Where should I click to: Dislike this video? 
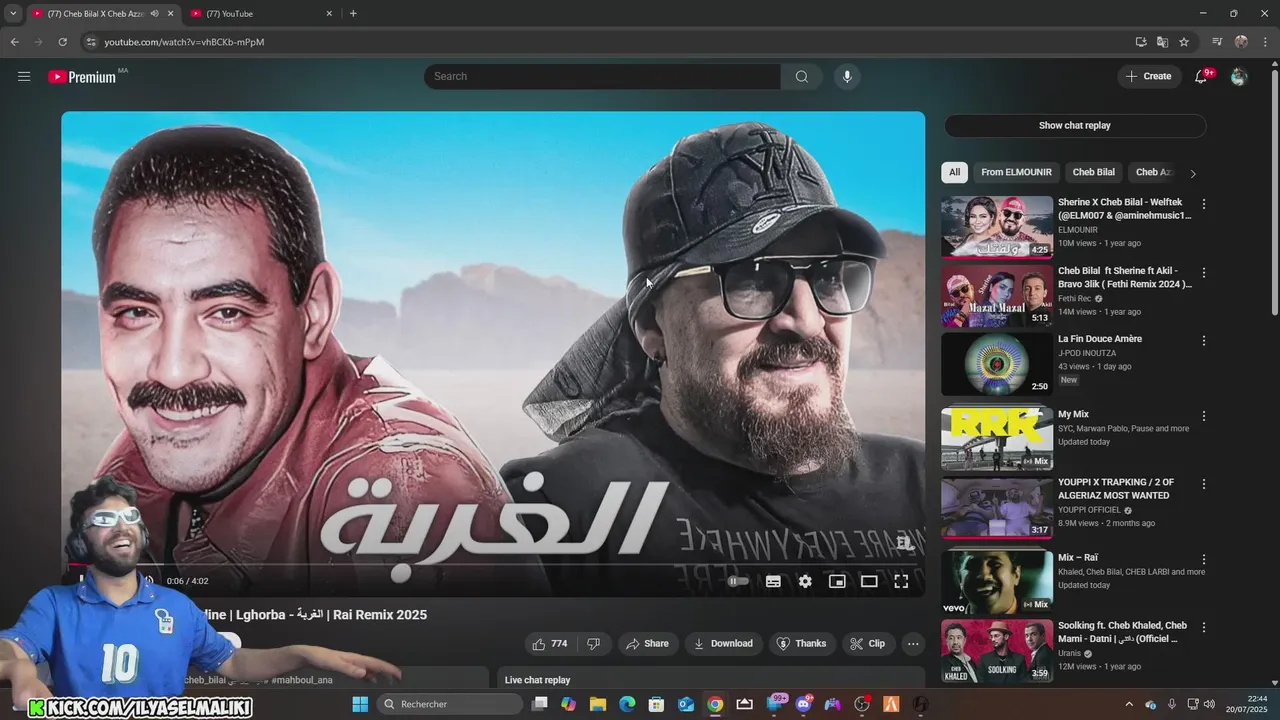point(593,643)
